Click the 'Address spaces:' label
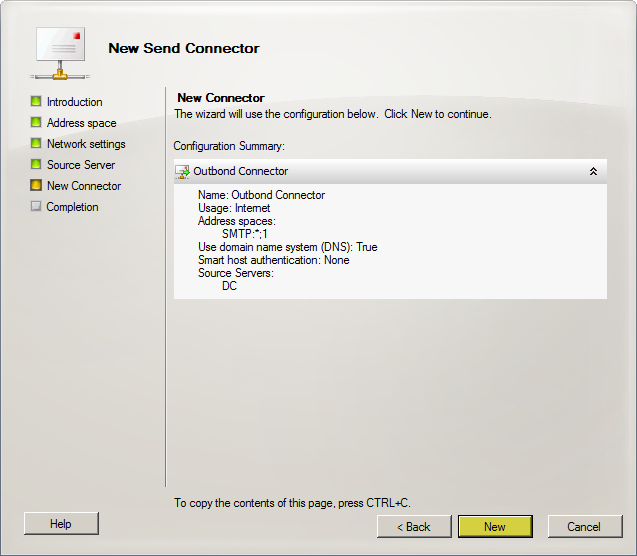637x556 pixels. tap(236, 221)
